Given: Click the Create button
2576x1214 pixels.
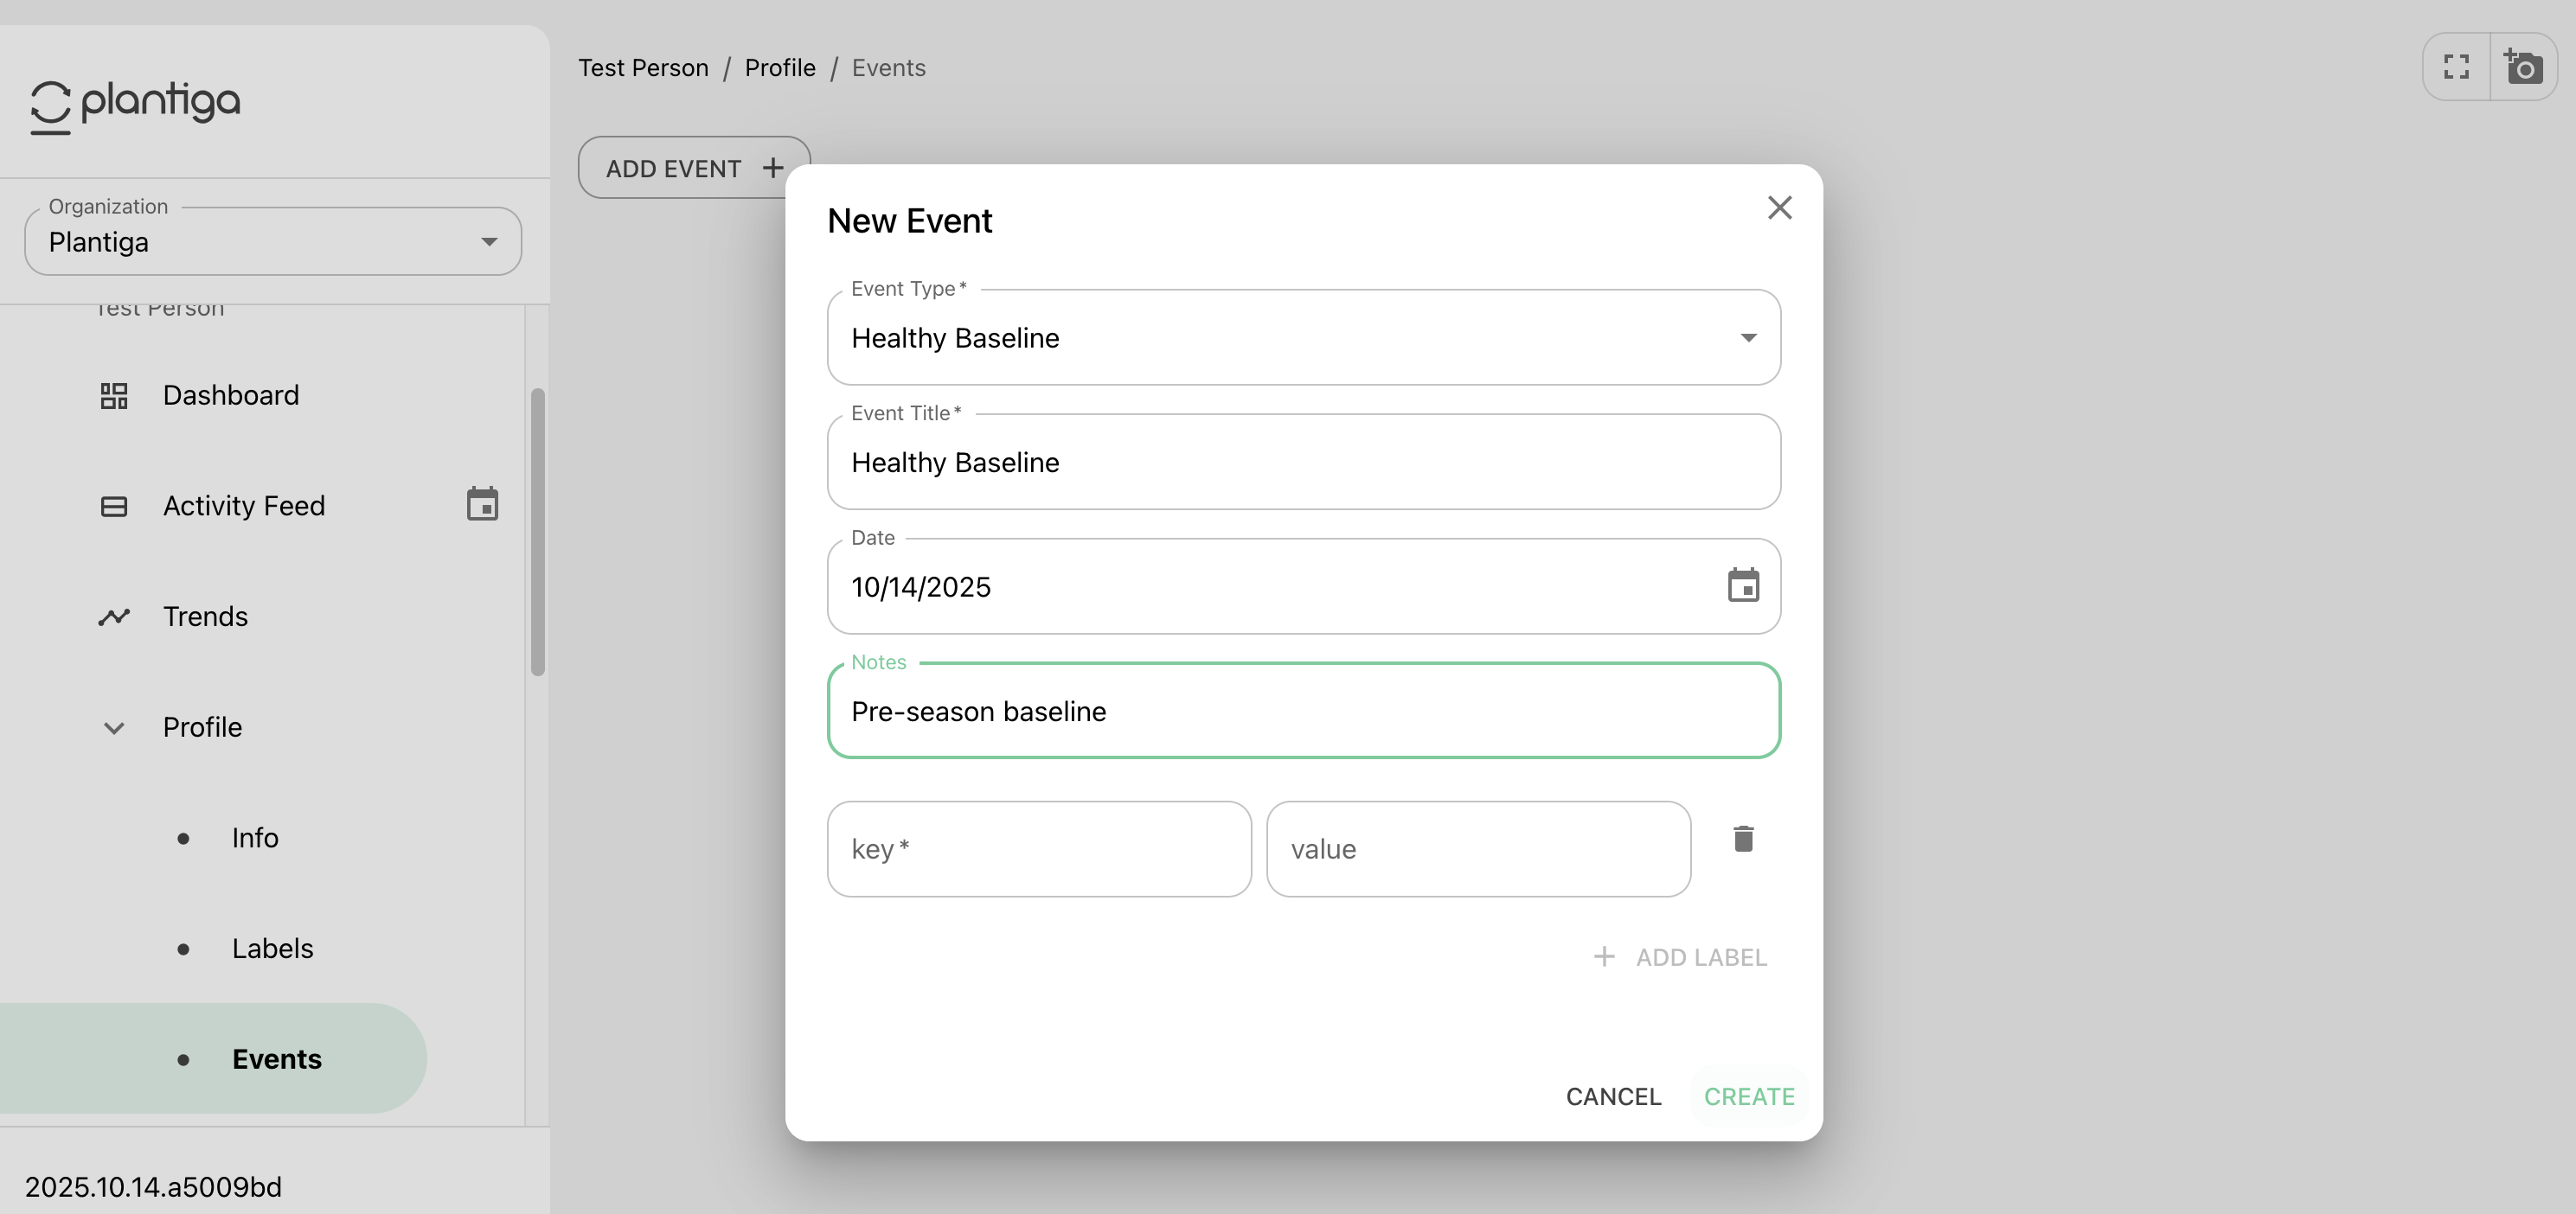Looking at the screenshot, I should 1748,1096.
